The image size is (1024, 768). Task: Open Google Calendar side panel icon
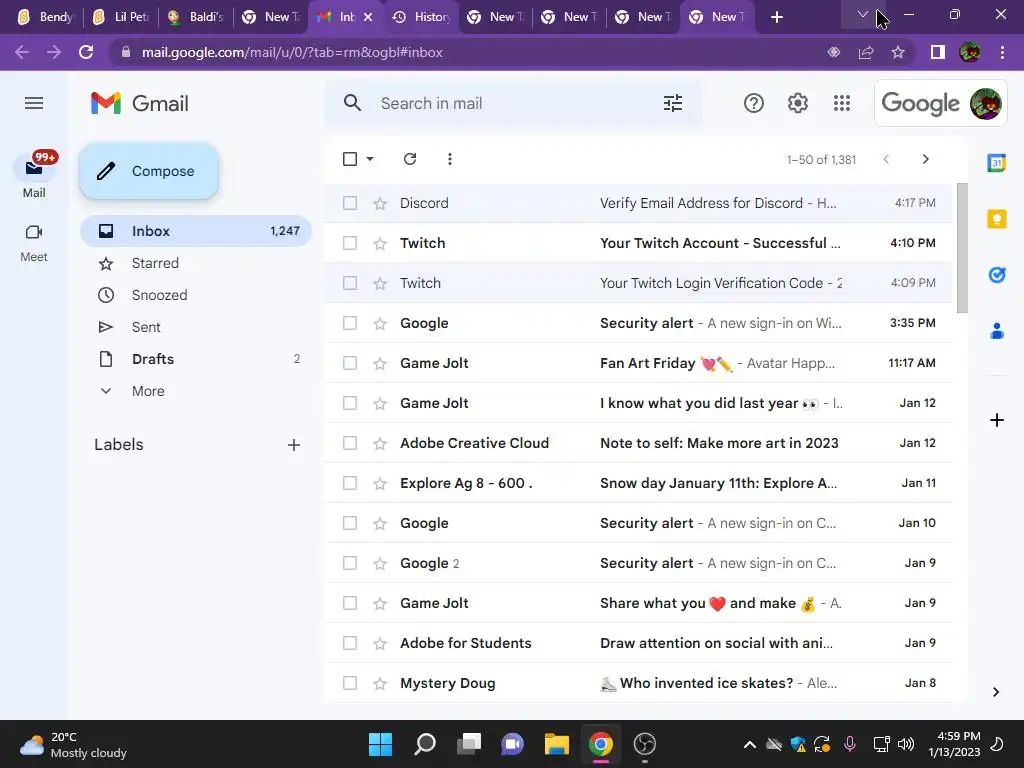pyautogui.click(x=997, y=163)
